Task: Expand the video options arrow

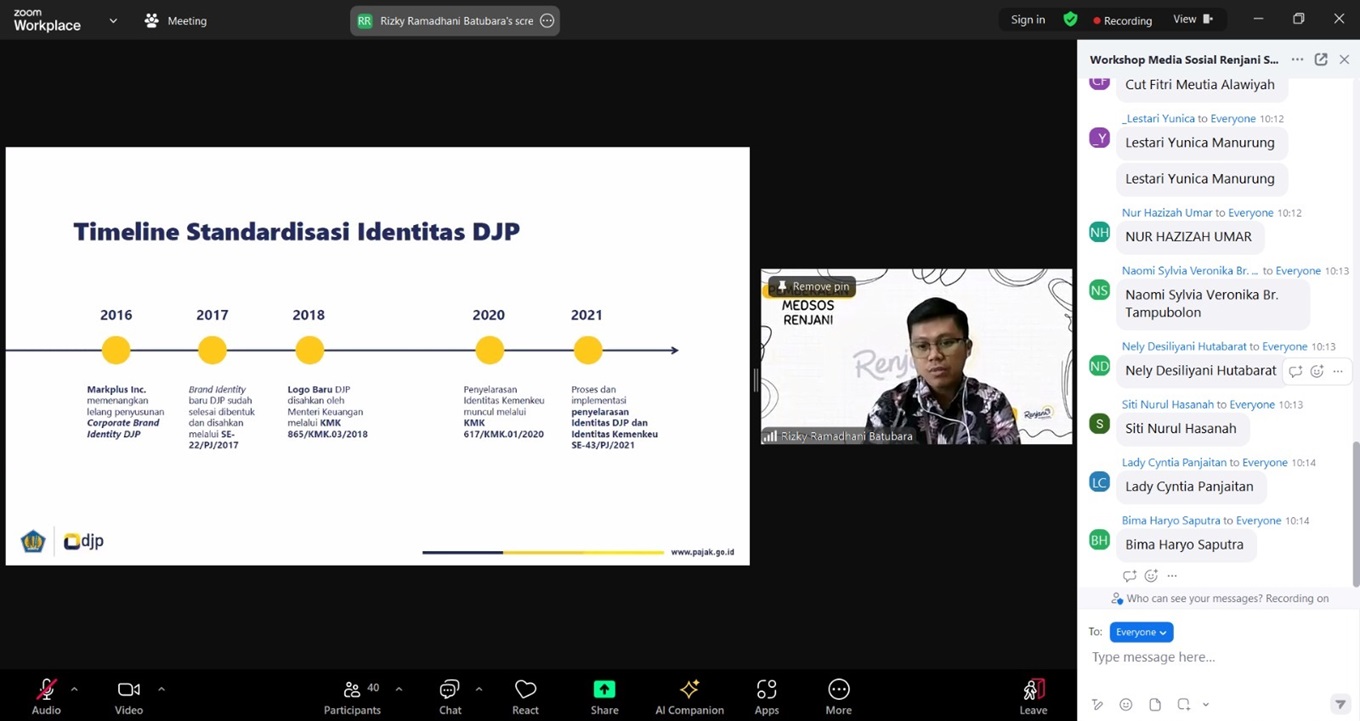Action: 161,689
